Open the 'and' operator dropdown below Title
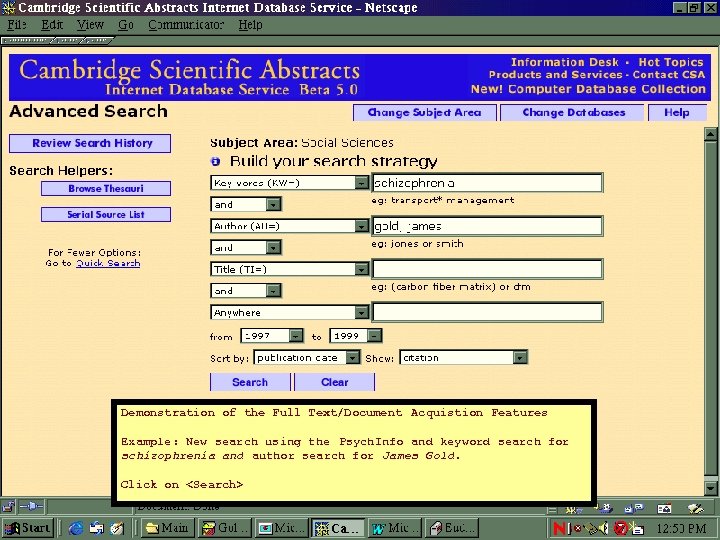 (273, 291)
